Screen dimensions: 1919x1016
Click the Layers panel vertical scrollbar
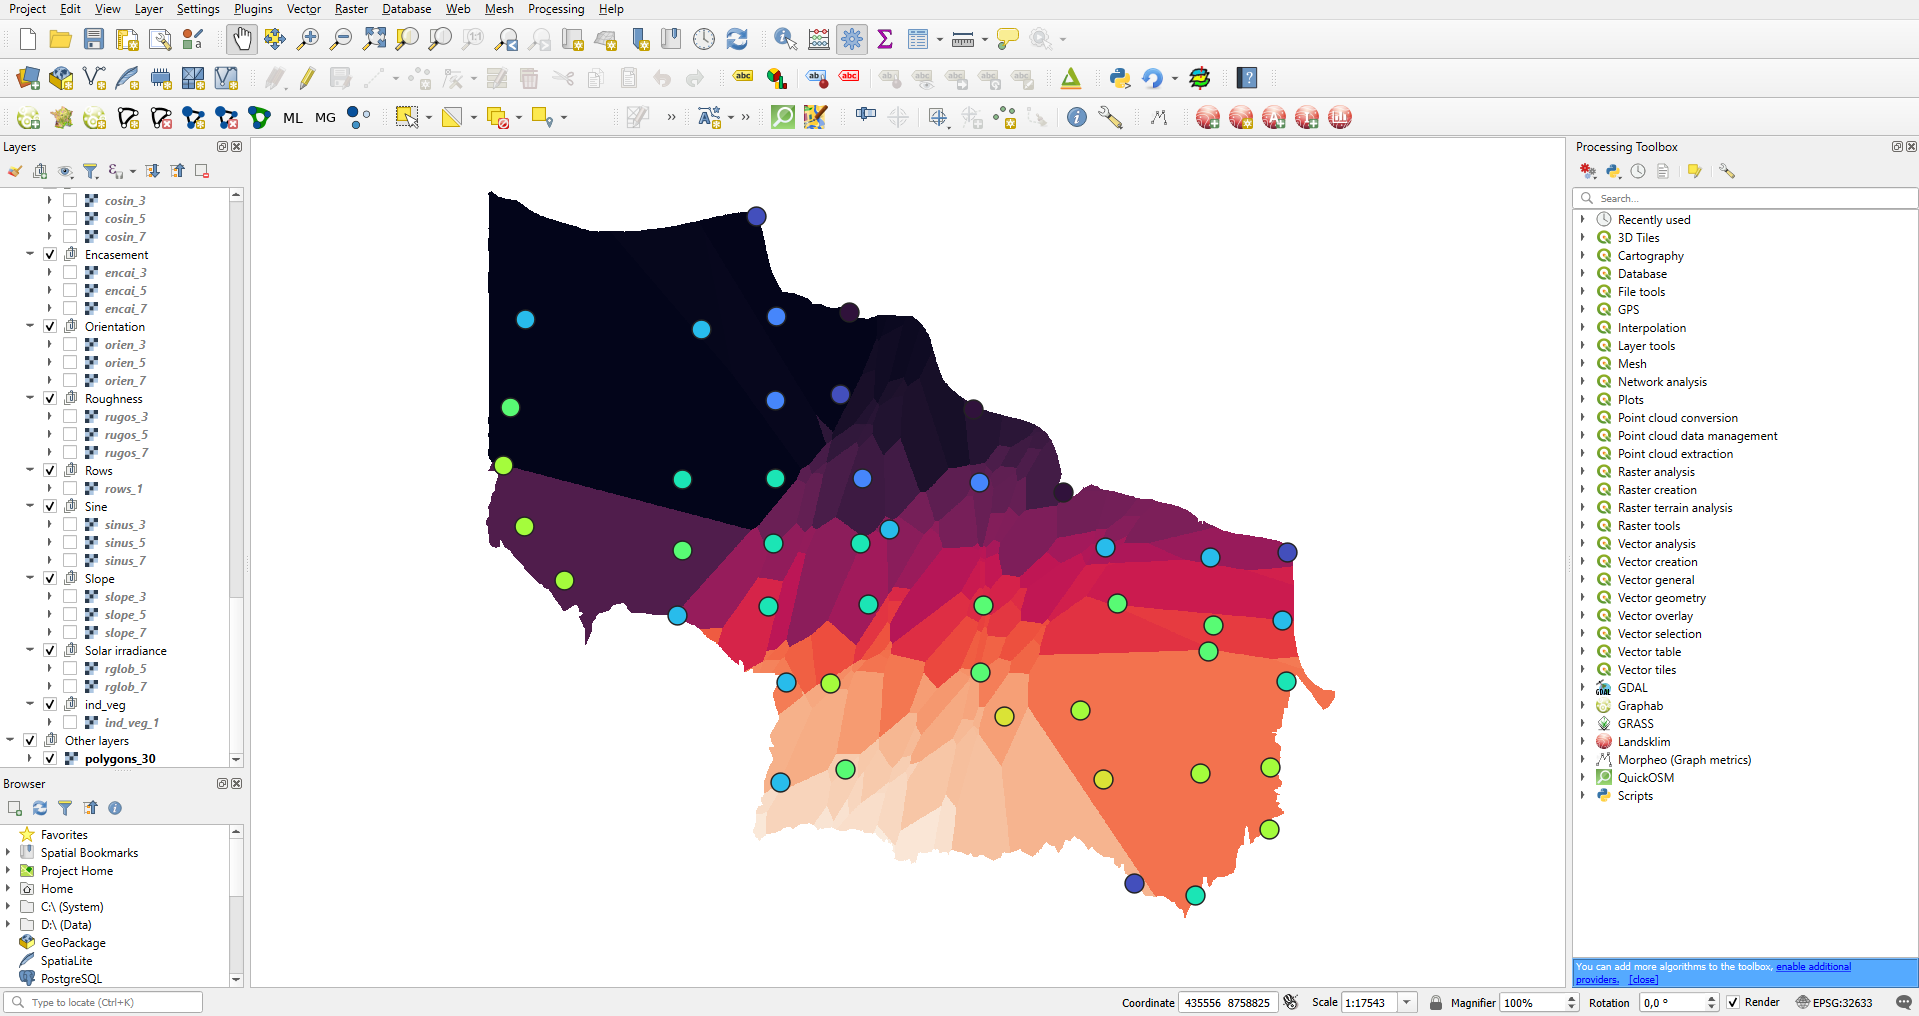tap(236, 400)
